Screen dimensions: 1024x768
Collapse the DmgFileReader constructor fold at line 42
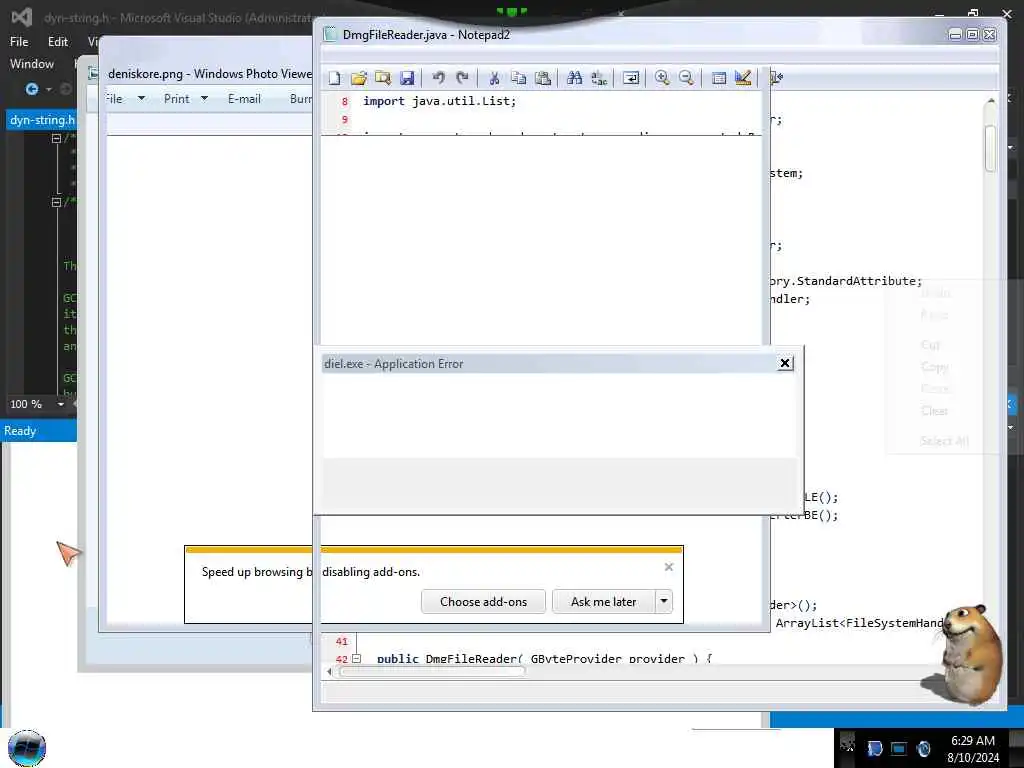357,659
